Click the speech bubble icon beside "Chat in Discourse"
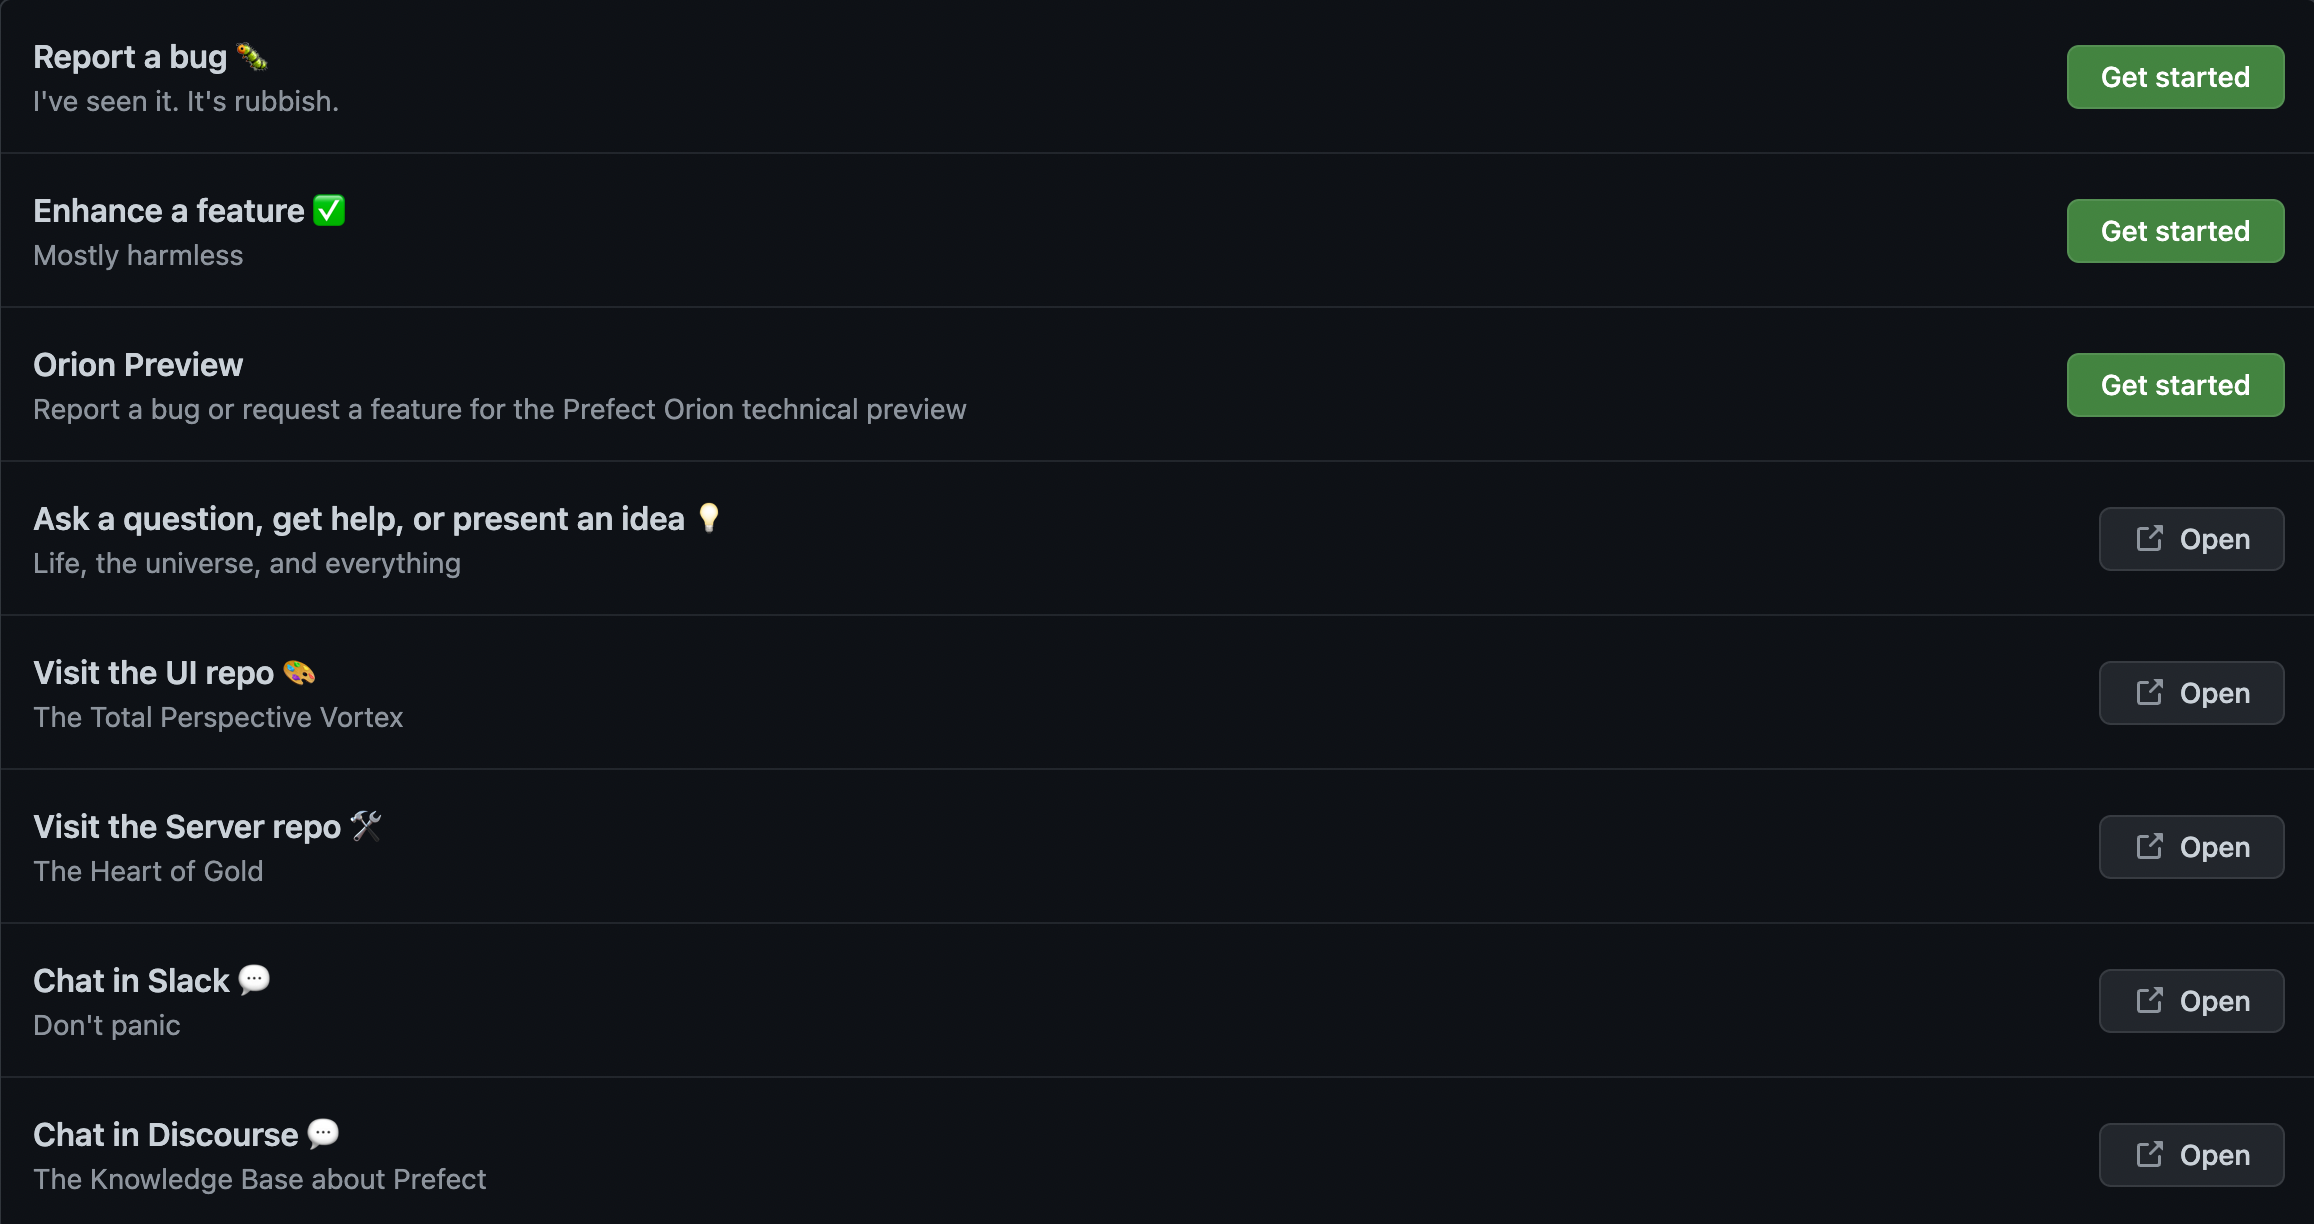2314x1224 pixels. click(321, 1134)
